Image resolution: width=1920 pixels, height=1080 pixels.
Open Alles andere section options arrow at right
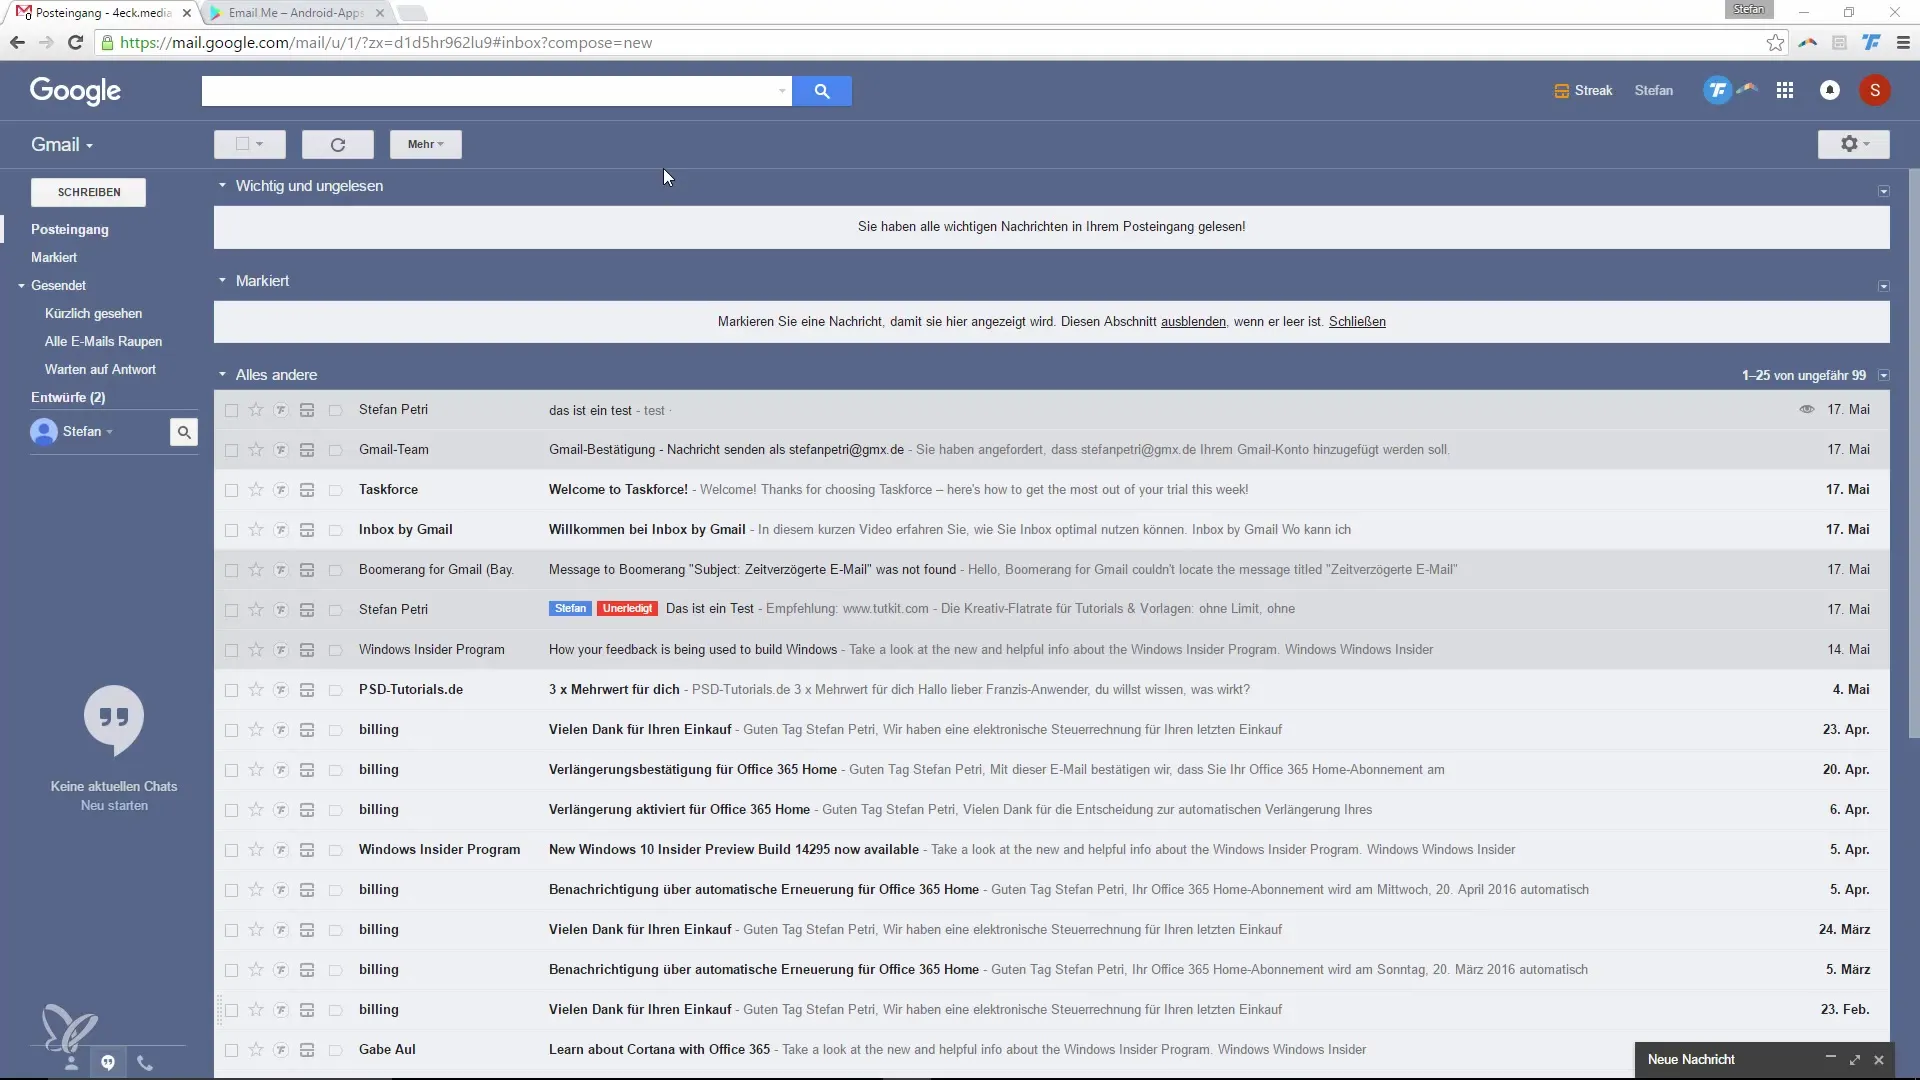tap(1884, 376)
